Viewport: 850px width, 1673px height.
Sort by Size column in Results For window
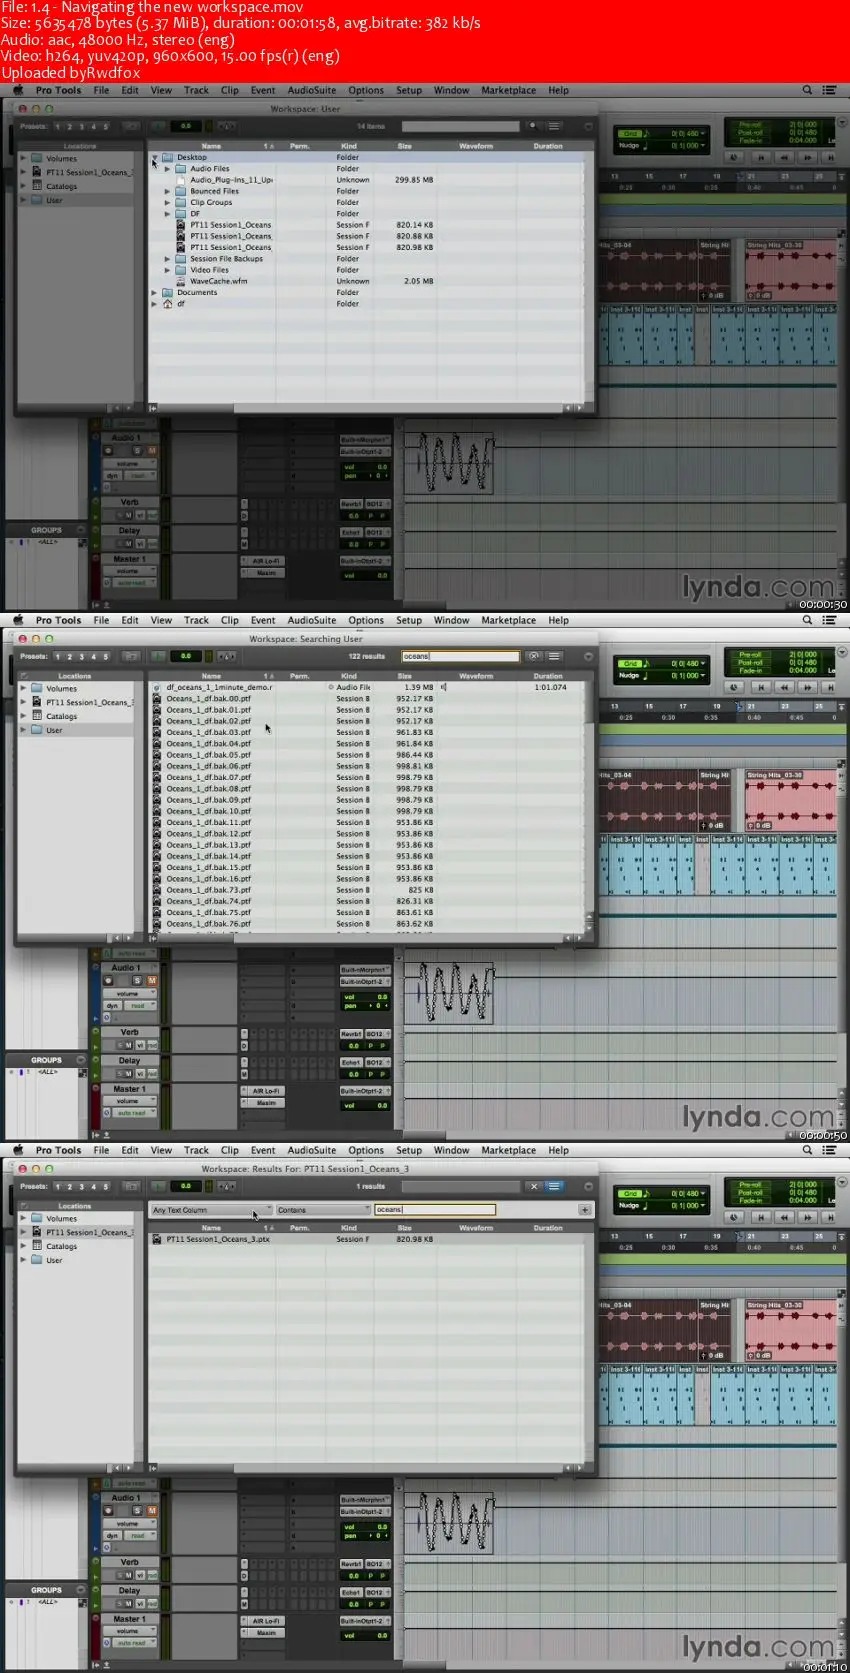404,1228
